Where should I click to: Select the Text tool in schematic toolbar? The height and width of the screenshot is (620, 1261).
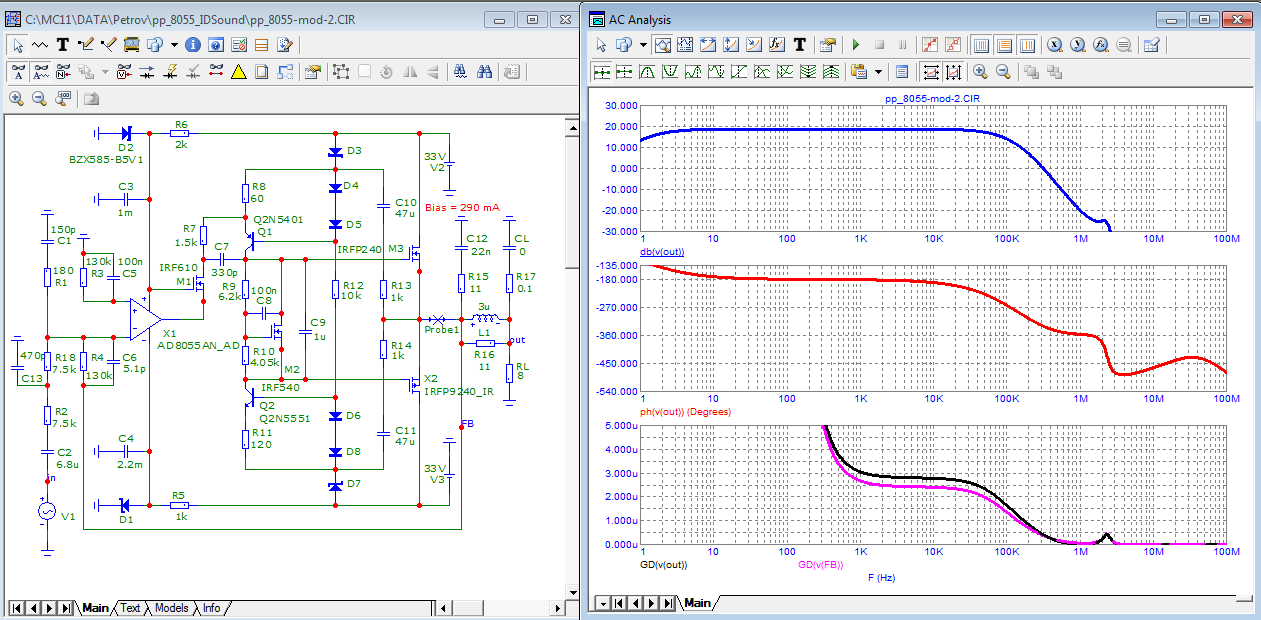pyautogui.click(x=62, y=45)
